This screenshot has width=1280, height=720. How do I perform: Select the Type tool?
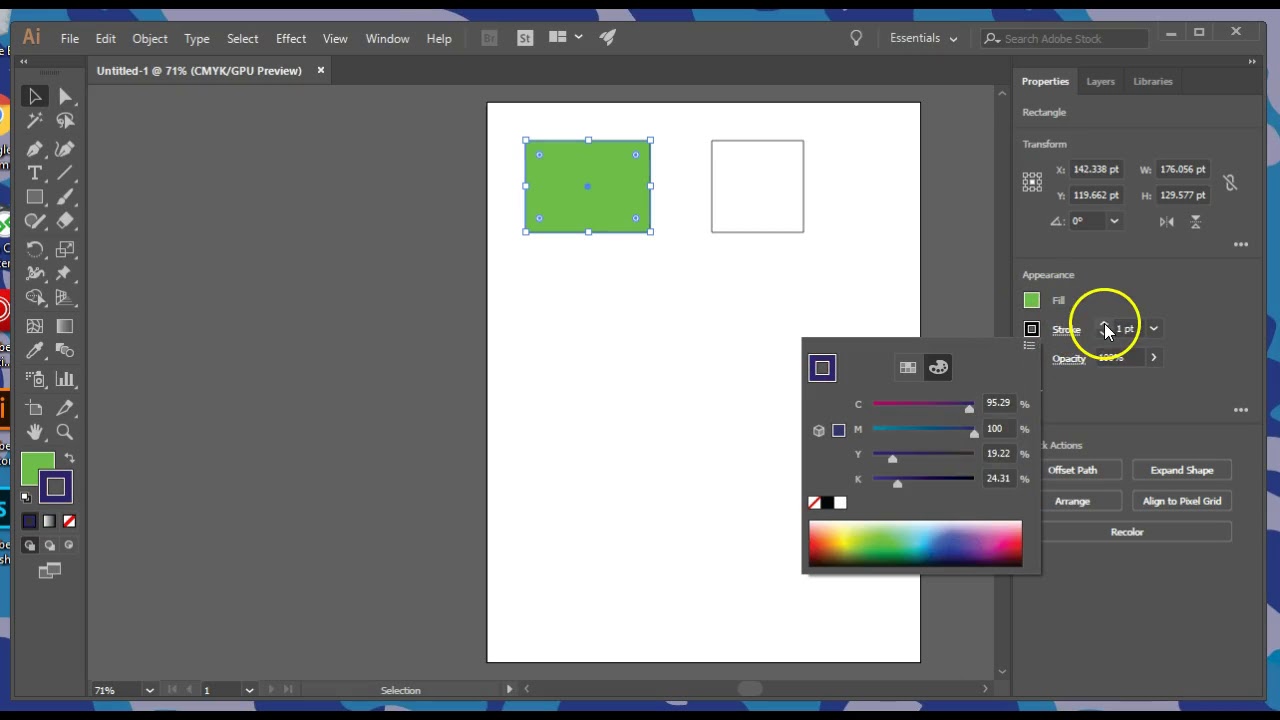(35, 173)
